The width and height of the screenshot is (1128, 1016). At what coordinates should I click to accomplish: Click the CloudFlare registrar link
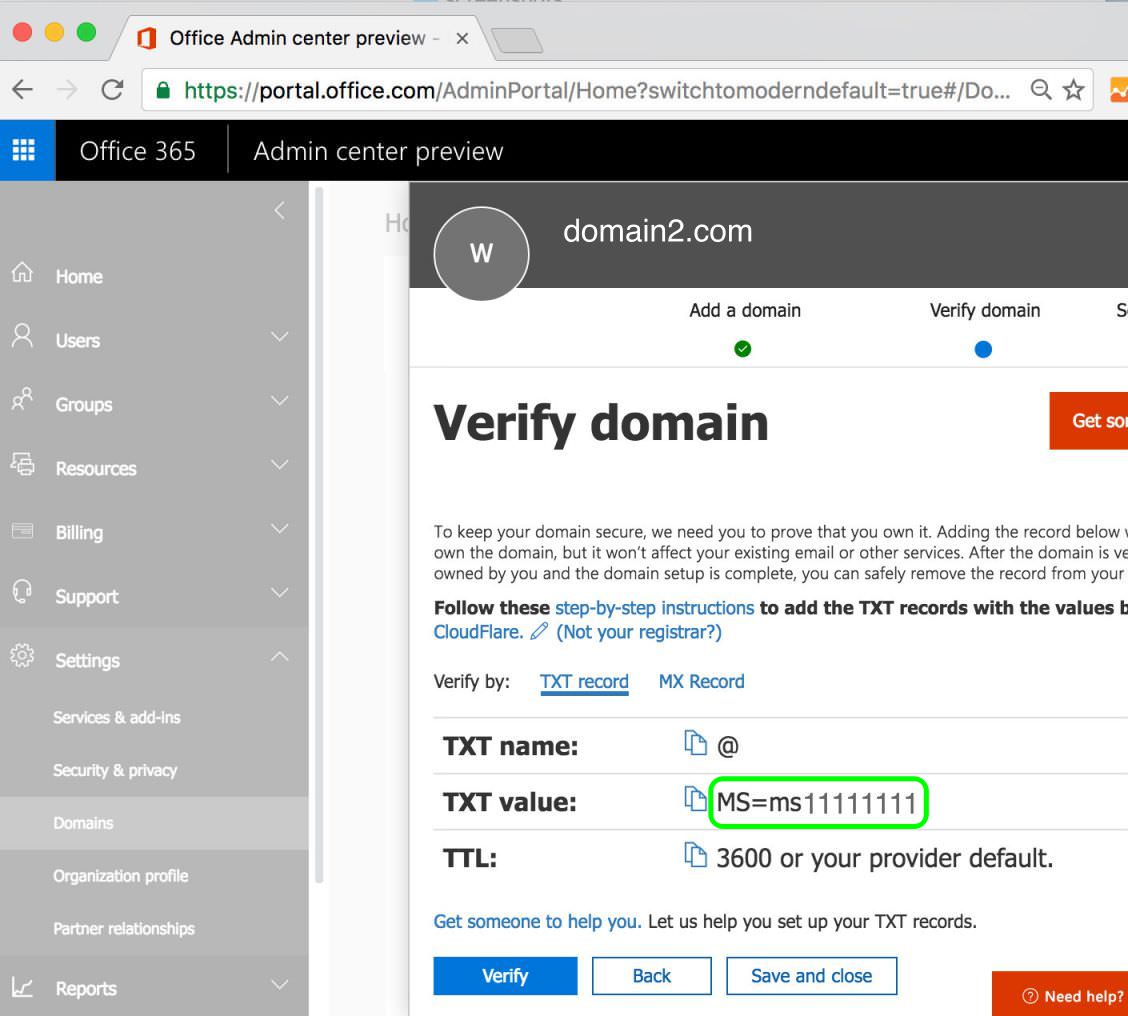pos(478,632)
